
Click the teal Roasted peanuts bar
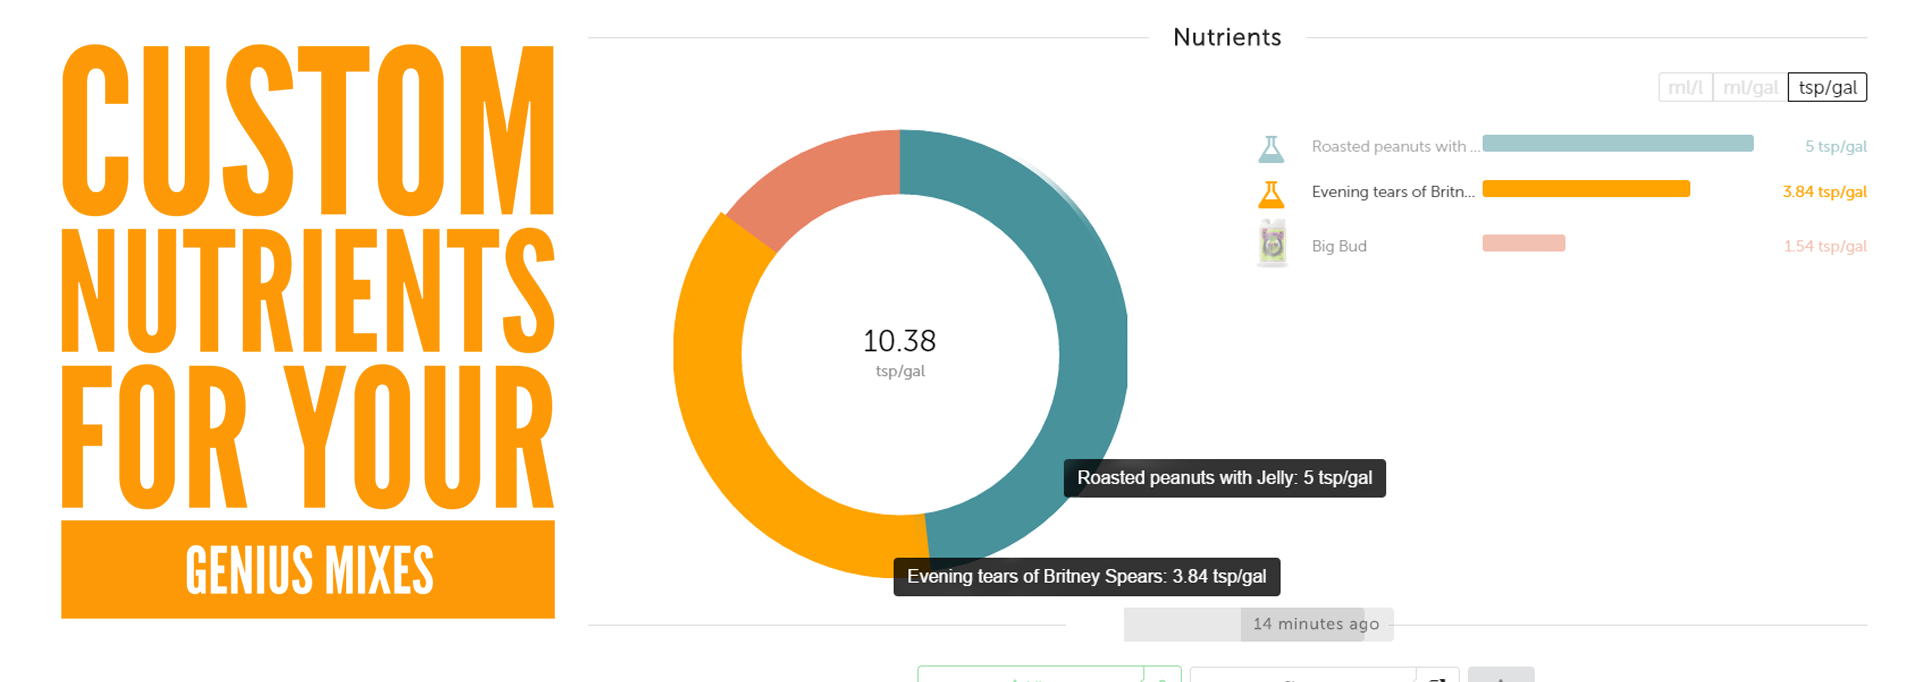click(1617, 144)
